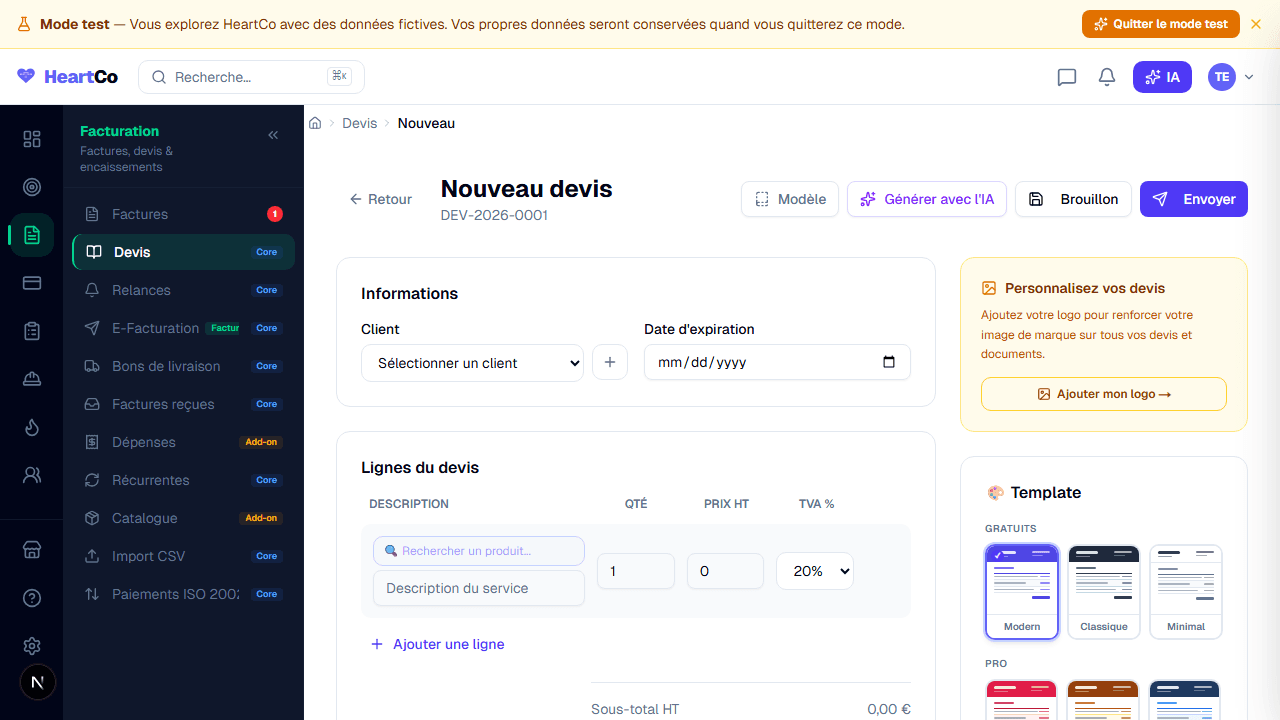Click the Quitter le mode test button
This screenshot has height=720, width=1280.
point(1161,23)
